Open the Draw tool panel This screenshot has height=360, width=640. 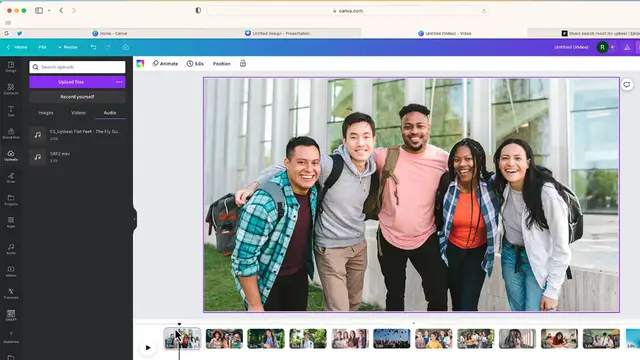point(11,178)
